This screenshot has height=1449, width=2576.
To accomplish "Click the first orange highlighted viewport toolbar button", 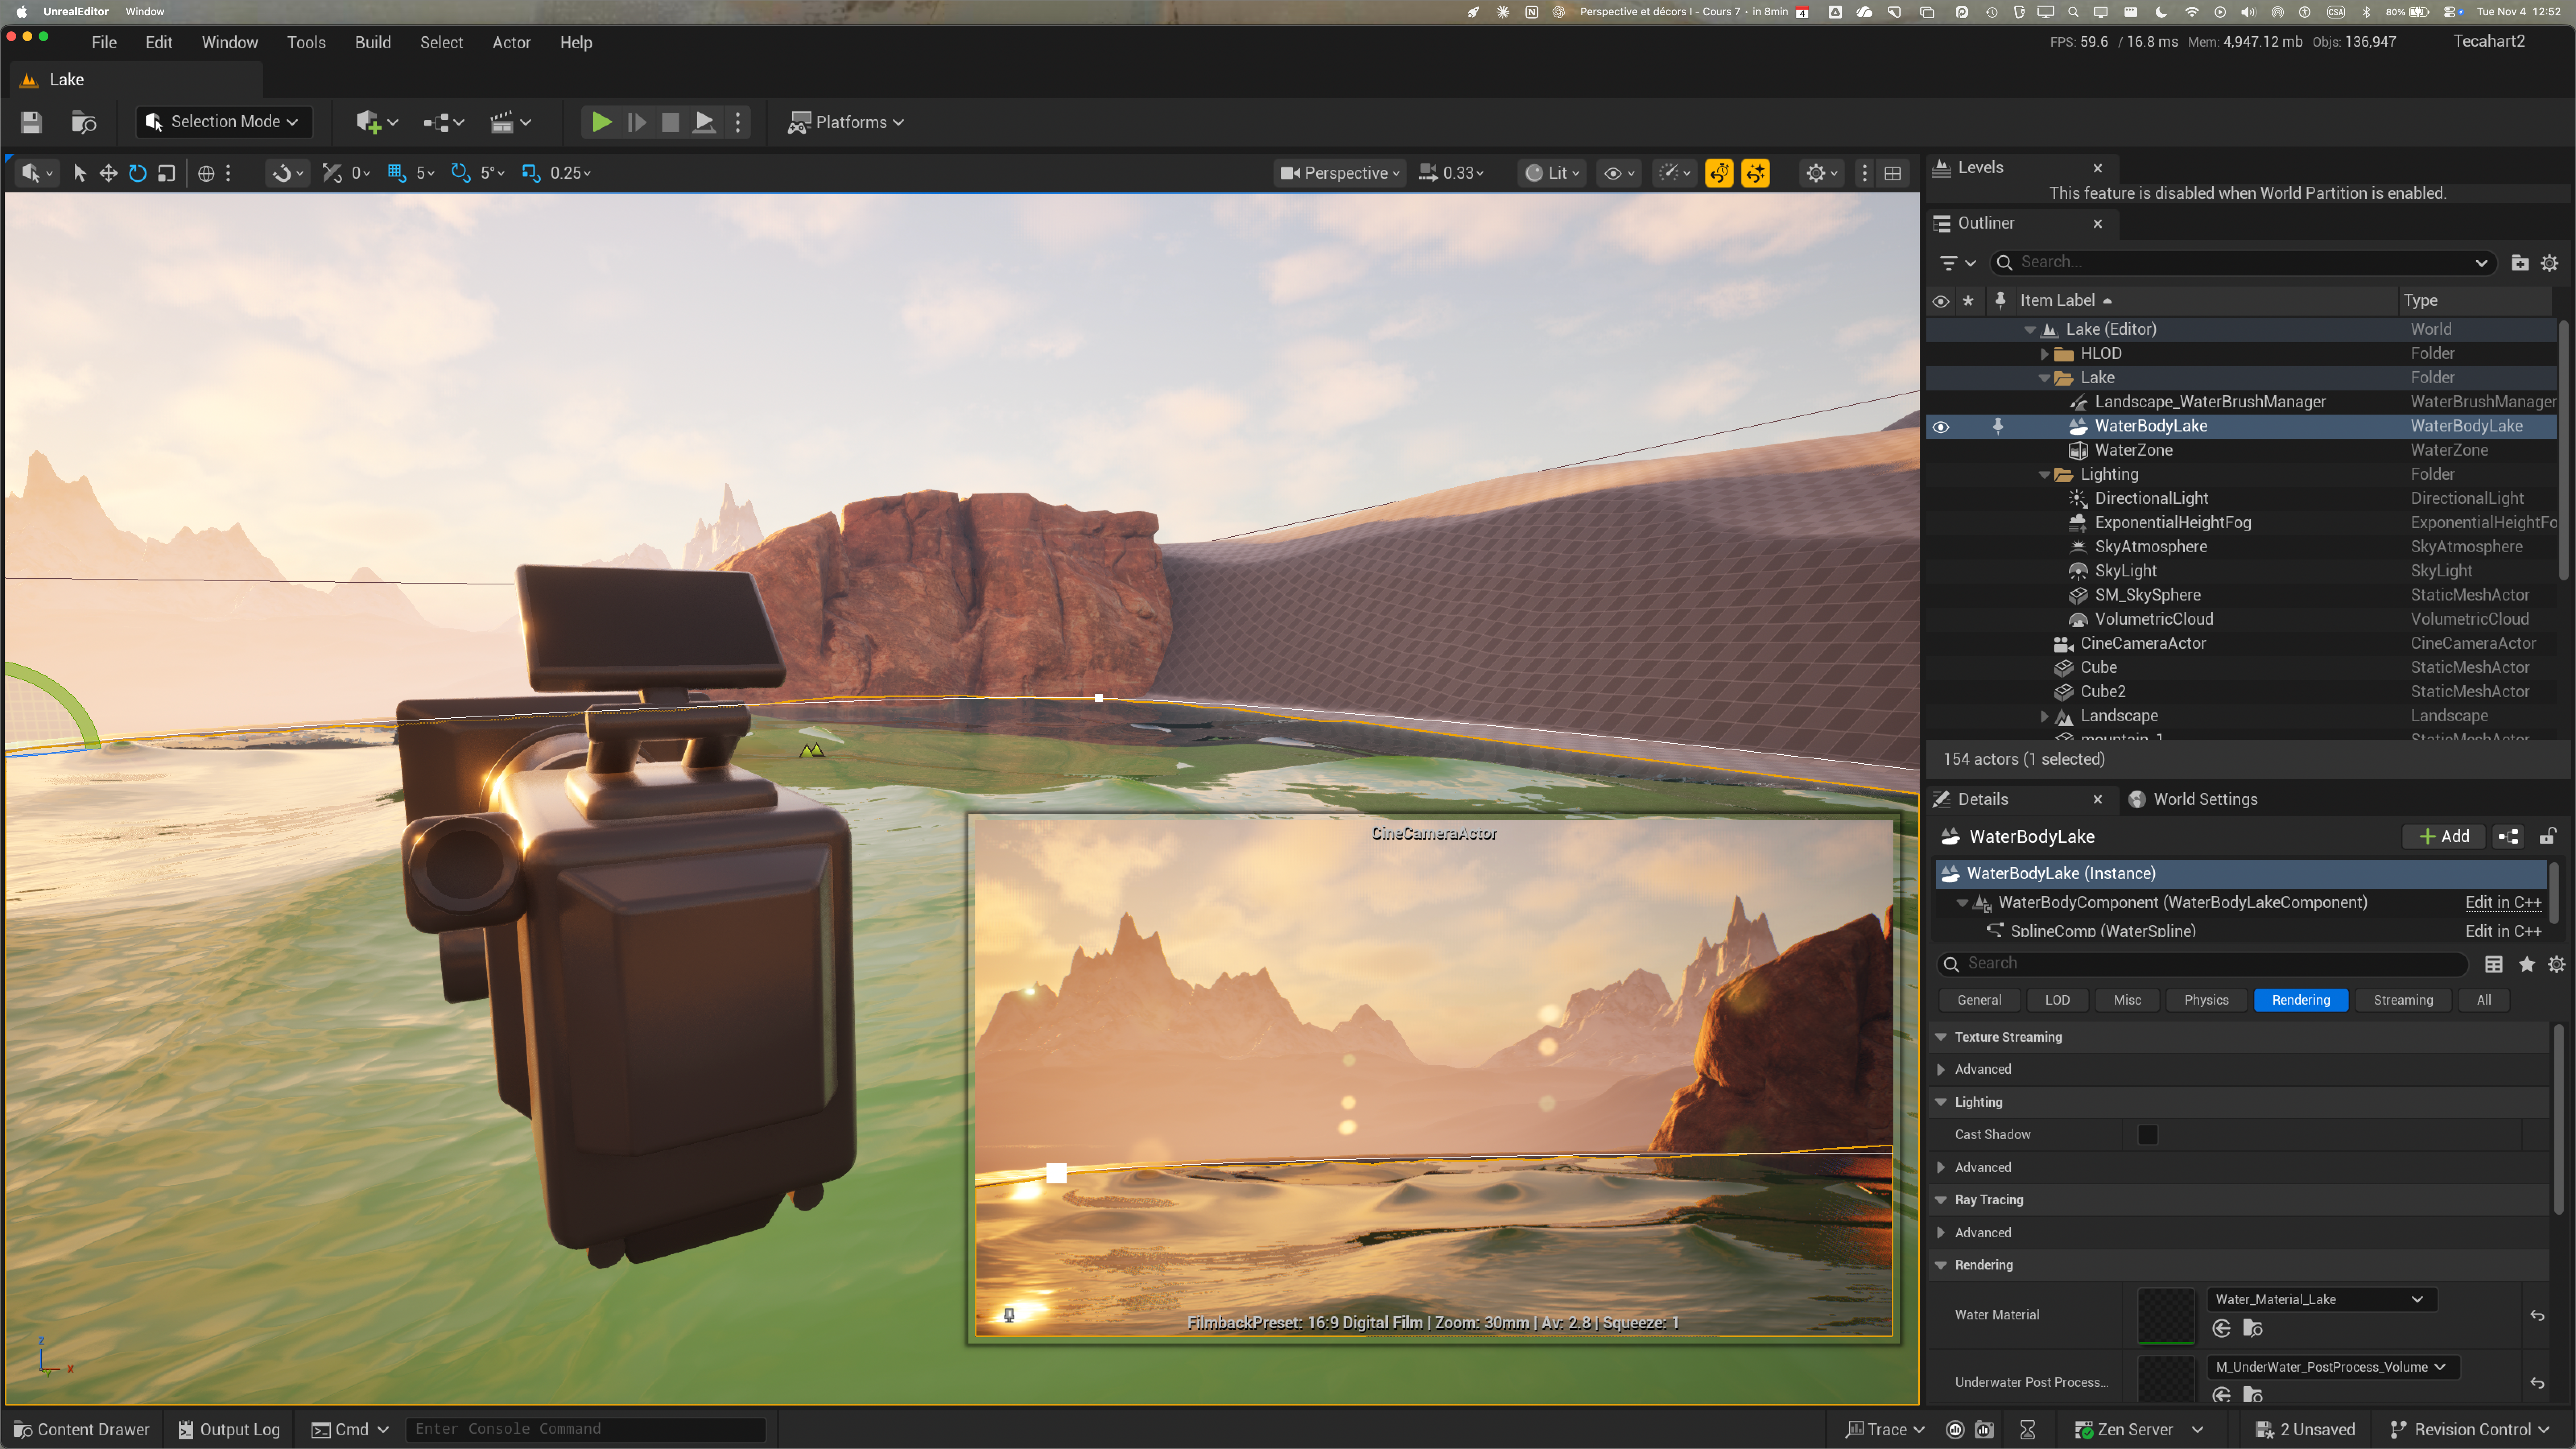I will coord(1719,173).
